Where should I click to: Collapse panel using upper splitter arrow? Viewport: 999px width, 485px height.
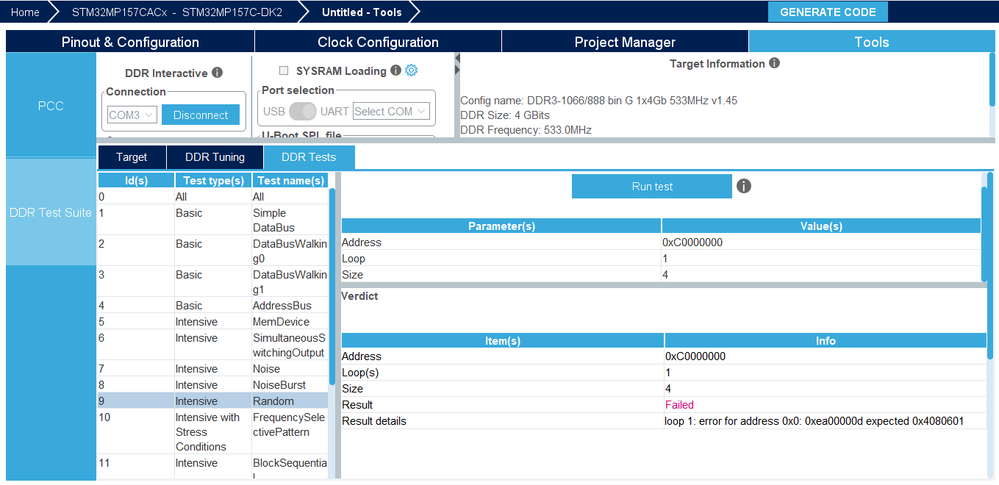[457, 59]
